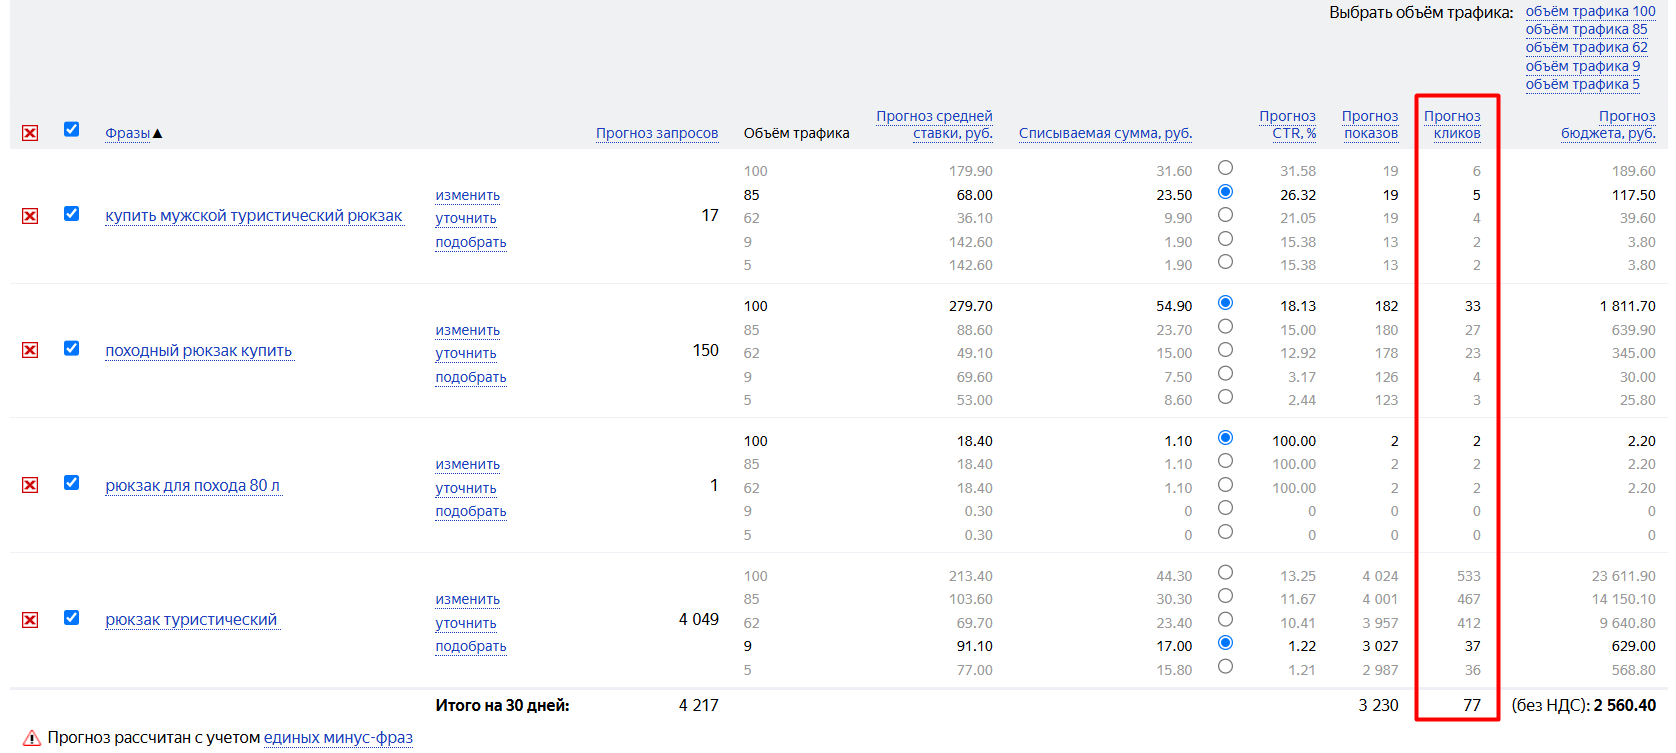This screenshot has height=753, width=1676.
Task: Choose 'объём трафика 9' link
Action: (x=1582, y=66)
